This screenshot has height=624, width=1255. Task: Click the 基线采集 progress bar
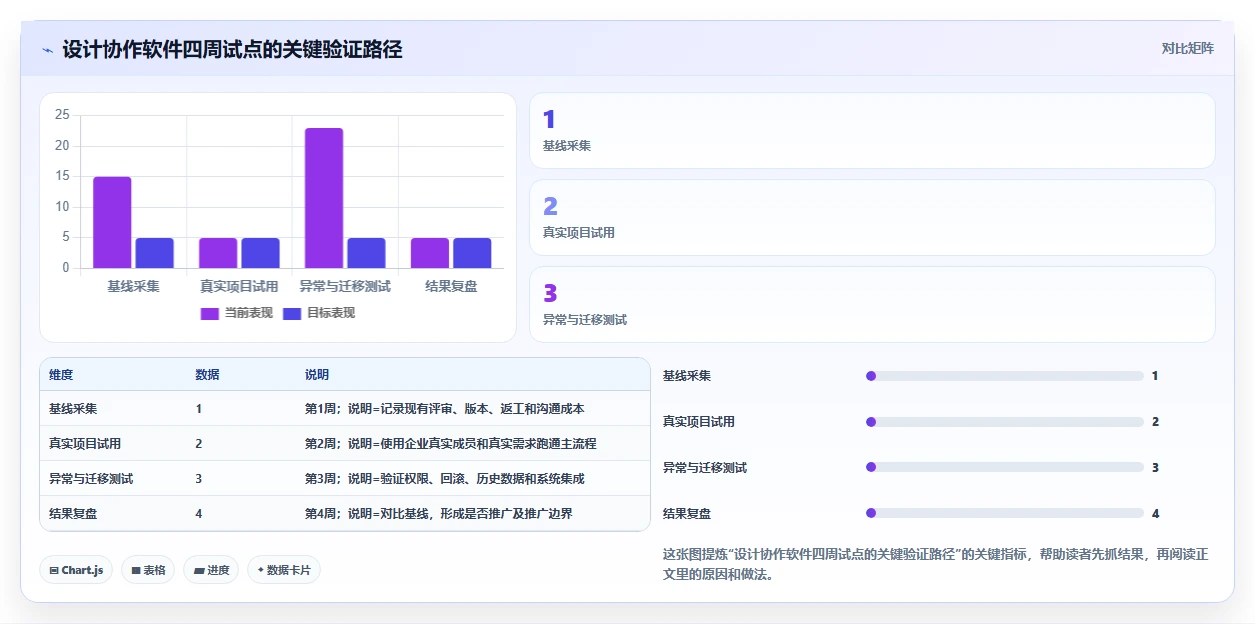(x=1005, y=376)
